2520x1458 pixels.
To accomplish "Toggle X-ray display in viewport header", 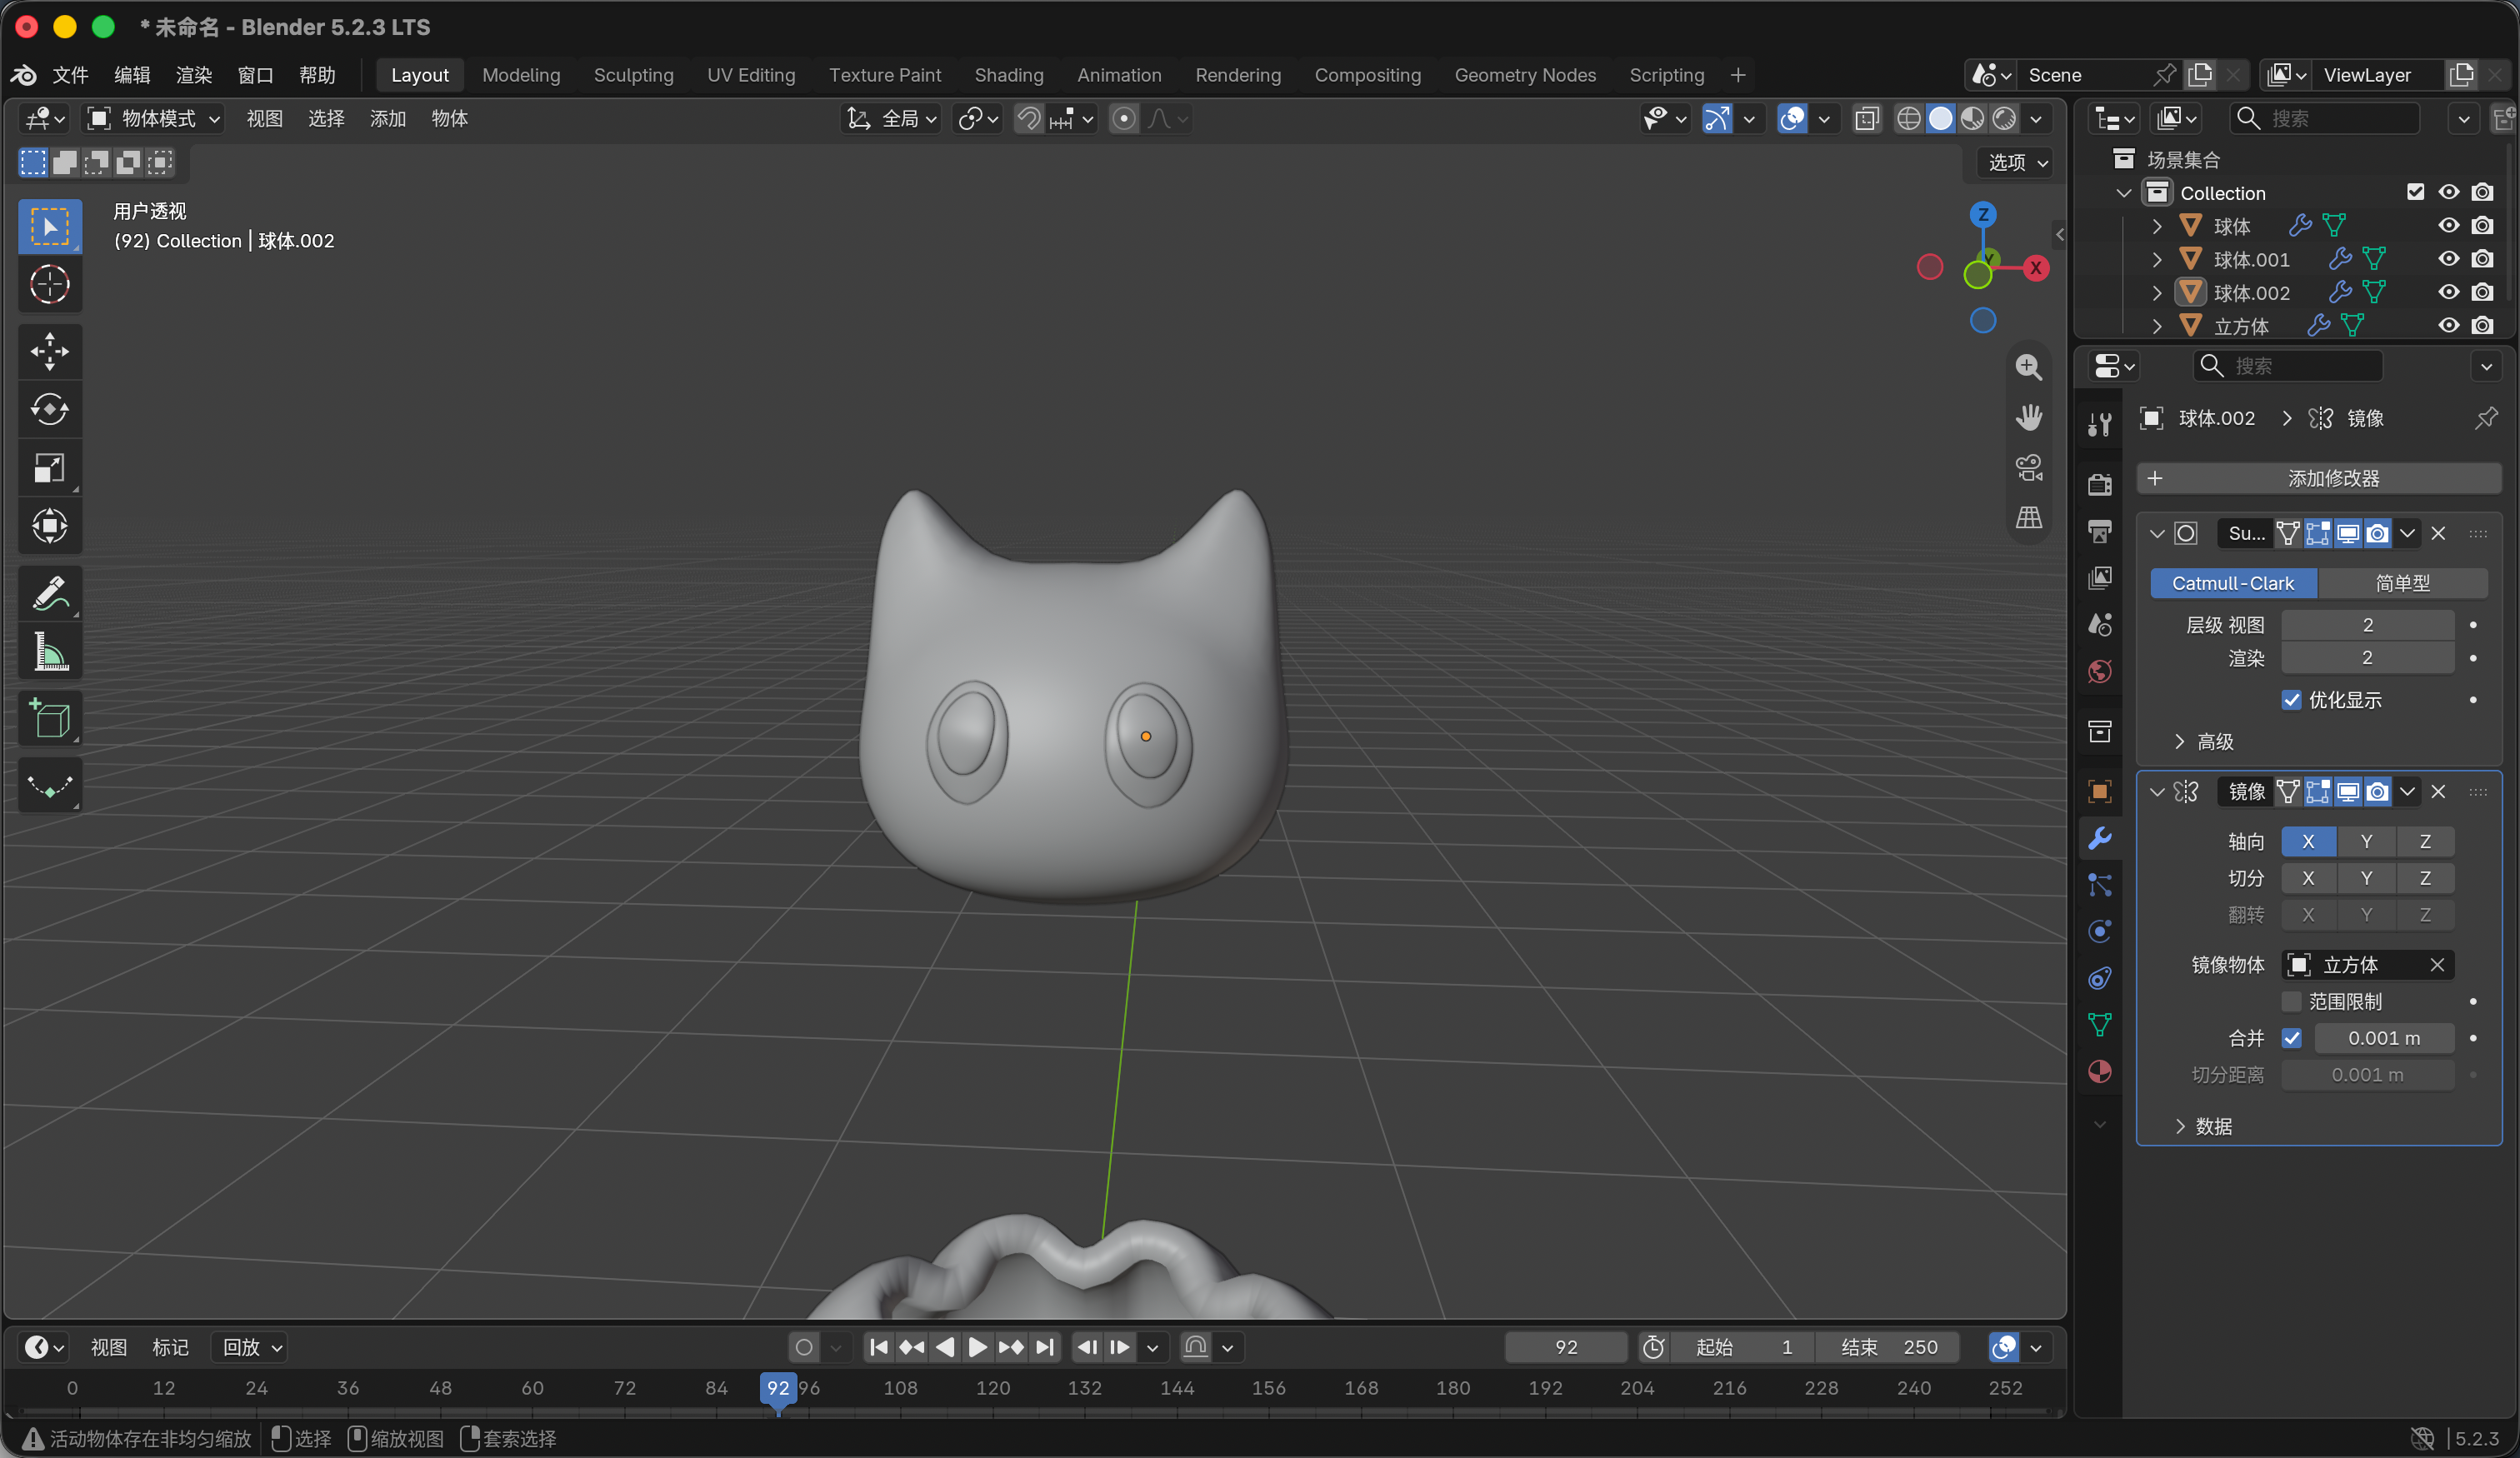I will pyautogui.click(x=1866, y=119).
